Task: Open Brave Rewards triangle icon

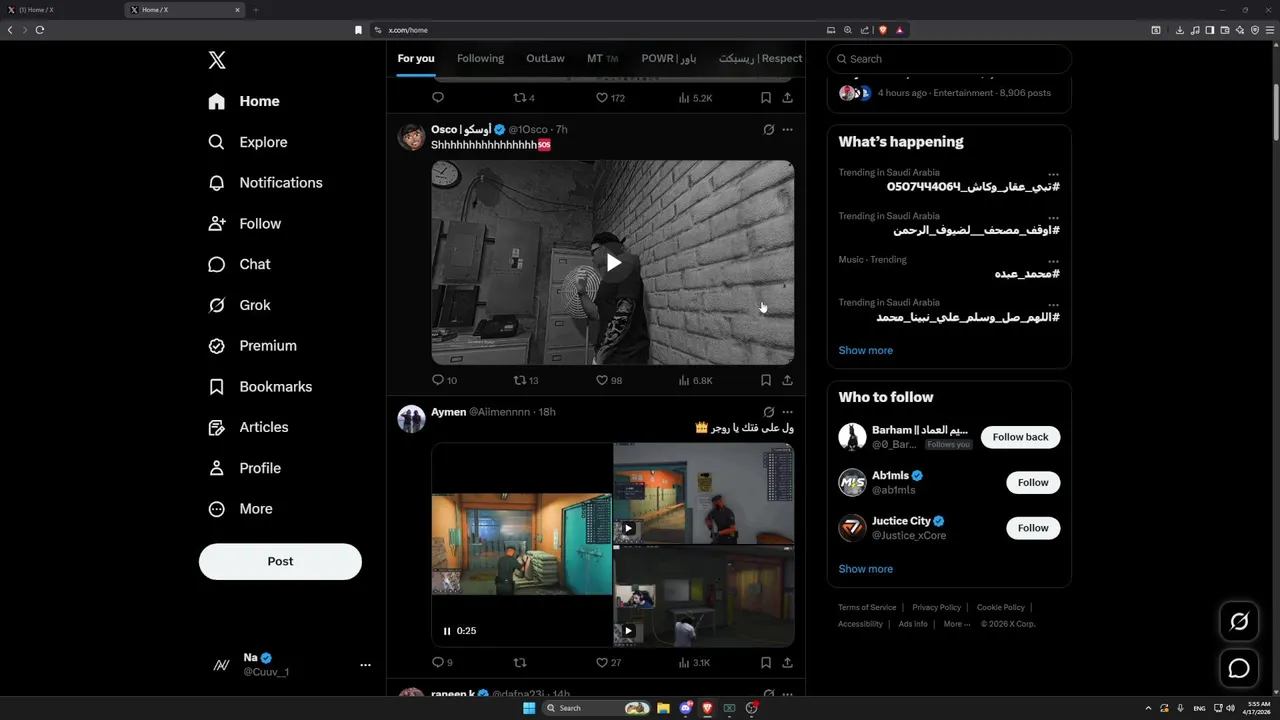Action: coord(900,30)
